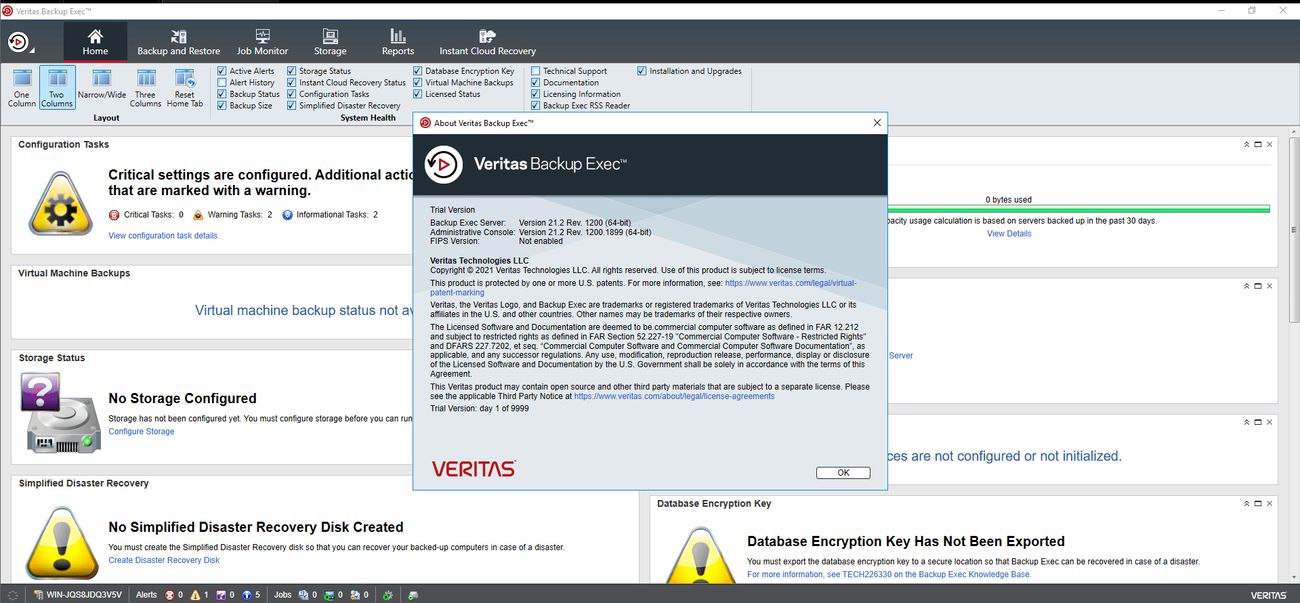Enable the Technical Support checkbox

click(x=536, y=71)
